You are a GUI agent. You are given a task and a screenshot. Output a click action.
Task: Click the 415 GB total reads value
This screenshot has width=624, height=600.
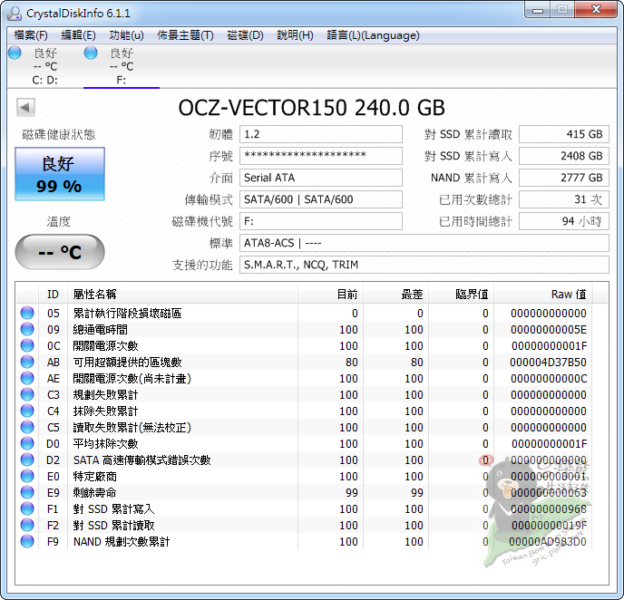coord(564,134)
